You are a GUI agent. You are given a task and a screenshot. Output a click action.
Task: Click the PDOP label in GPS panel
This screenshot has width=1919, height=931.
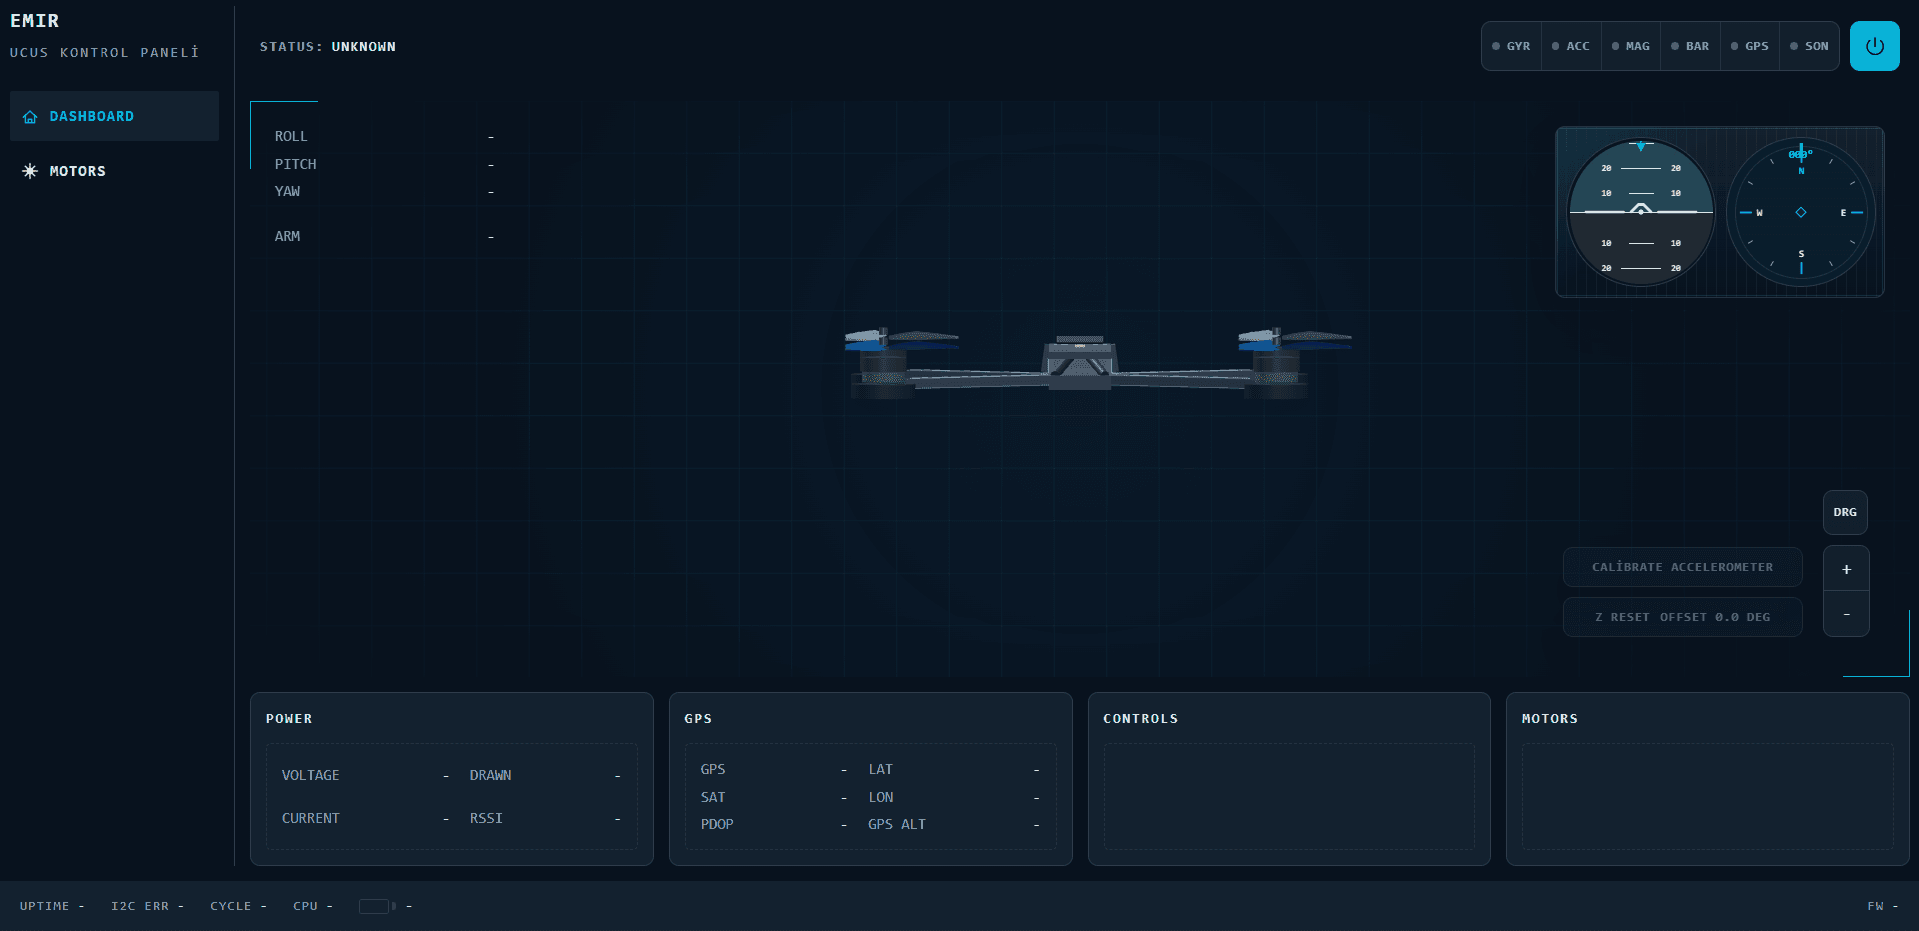717,824
